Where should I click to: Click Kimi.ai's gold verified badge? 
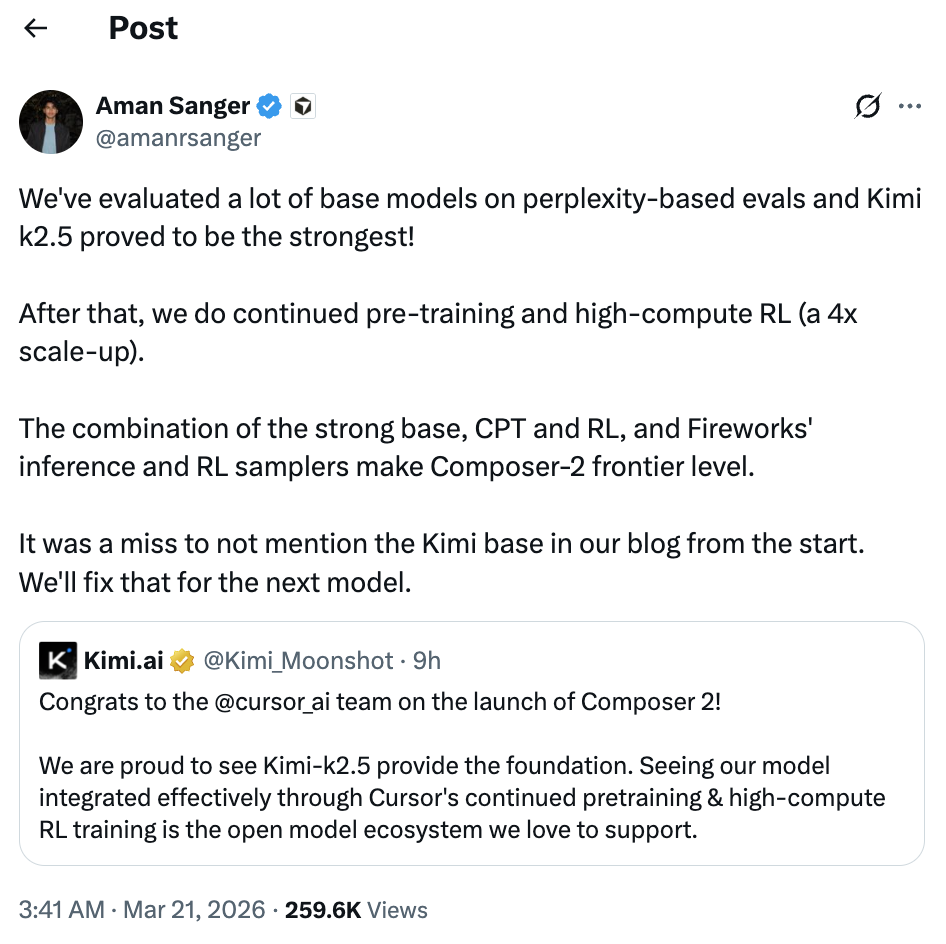click(x=182, y=661)
